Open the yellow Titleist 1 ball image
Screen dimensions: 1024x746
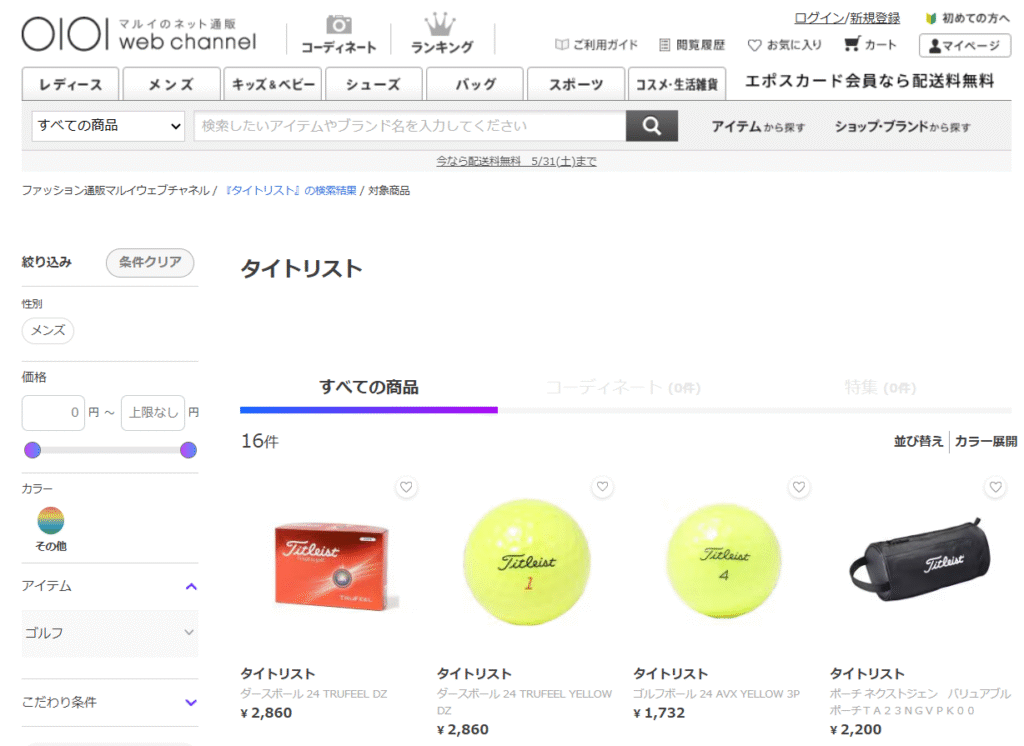[x=526, y=562]
